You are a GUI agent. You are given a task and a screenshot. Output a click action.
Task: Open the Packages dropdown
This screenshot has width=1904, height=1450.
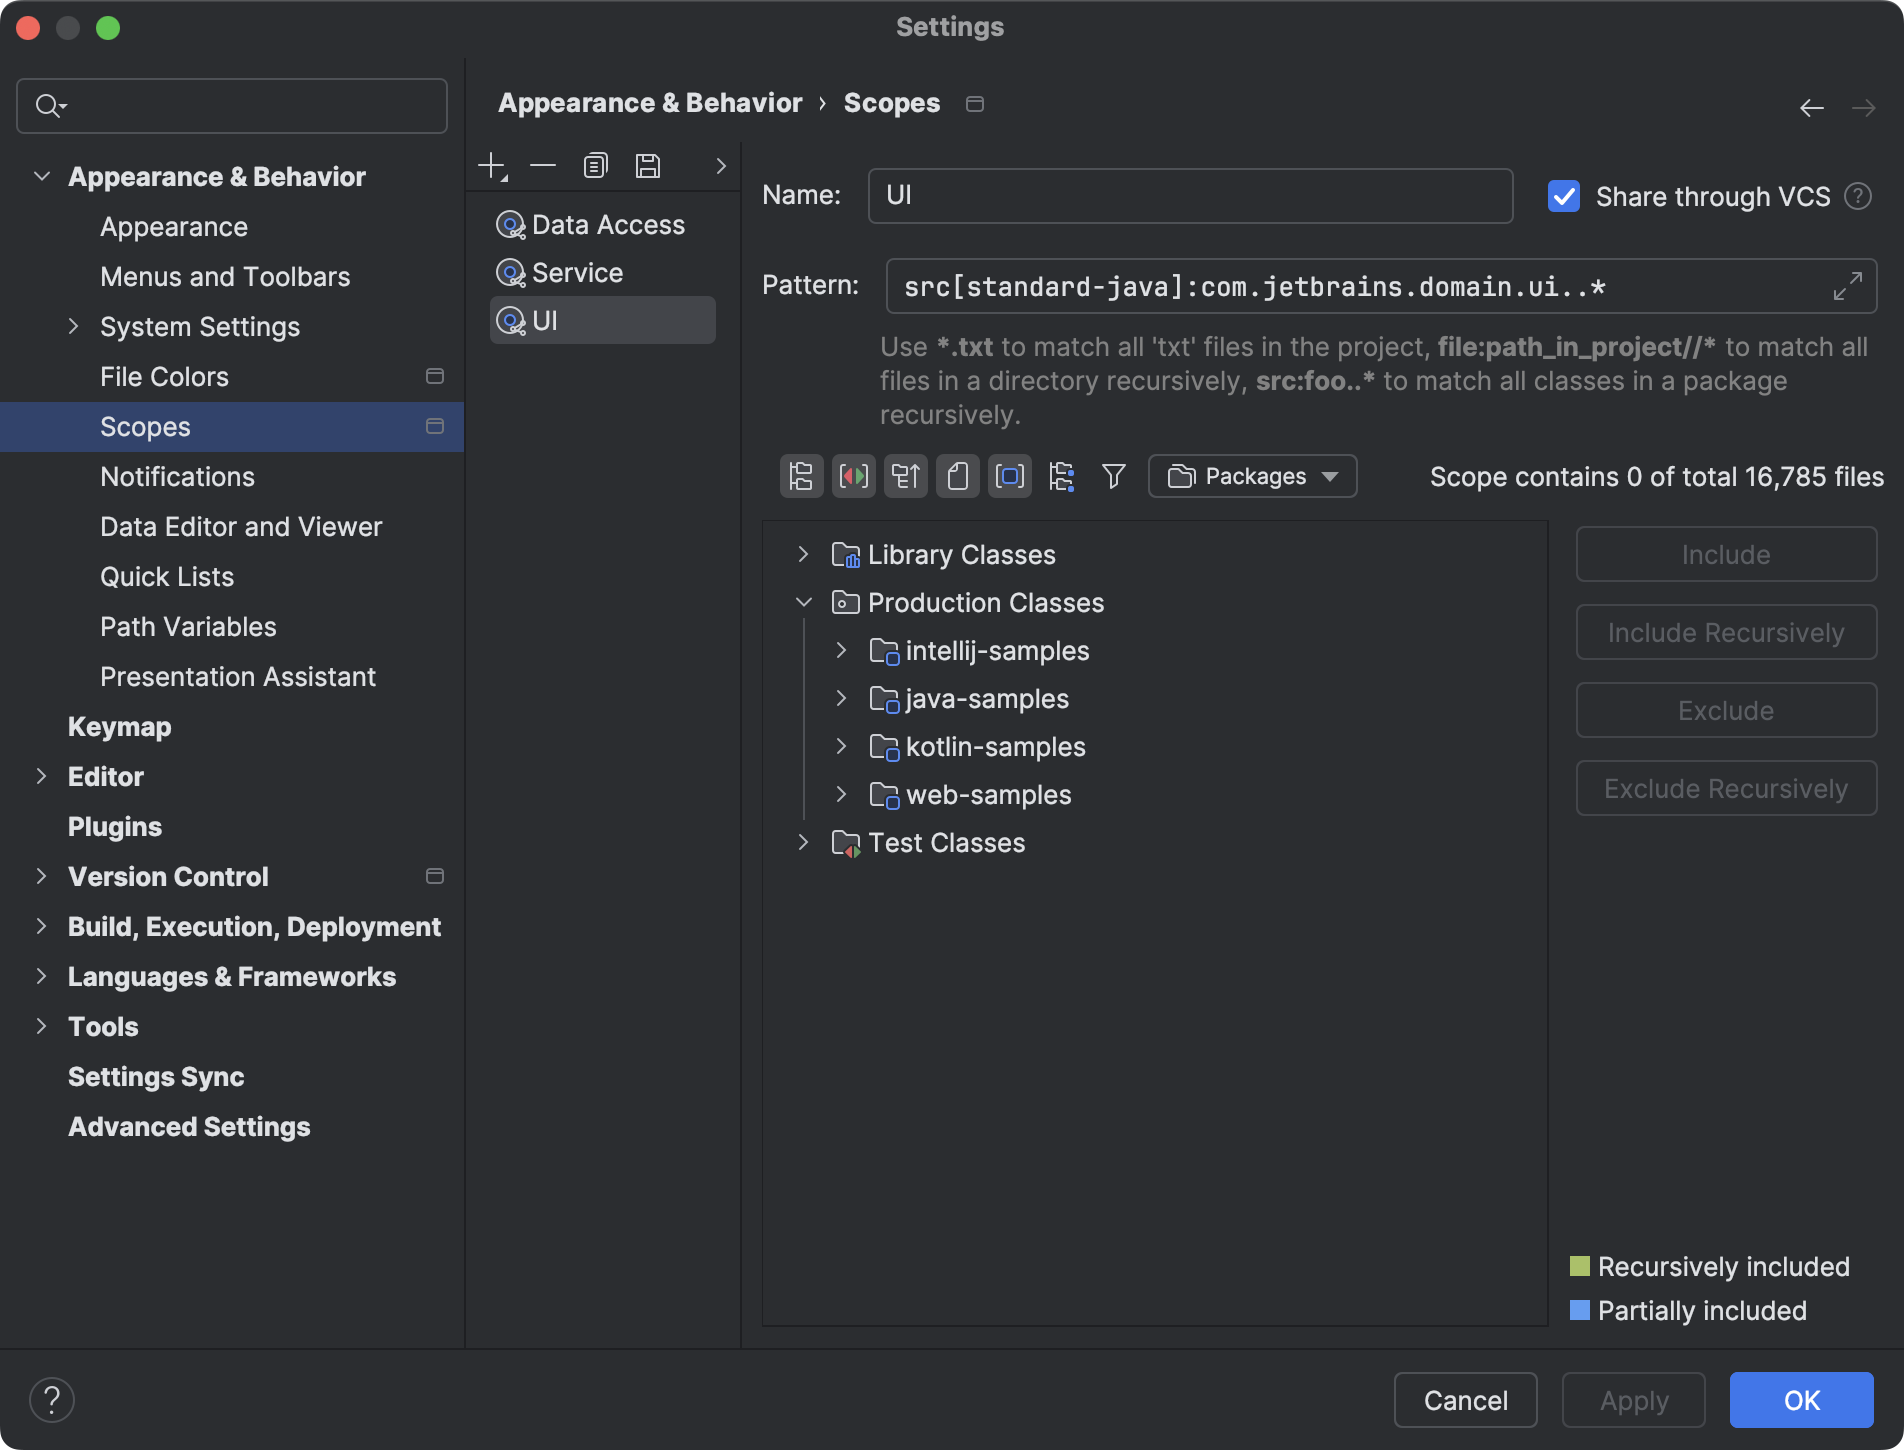(1251, 476)
